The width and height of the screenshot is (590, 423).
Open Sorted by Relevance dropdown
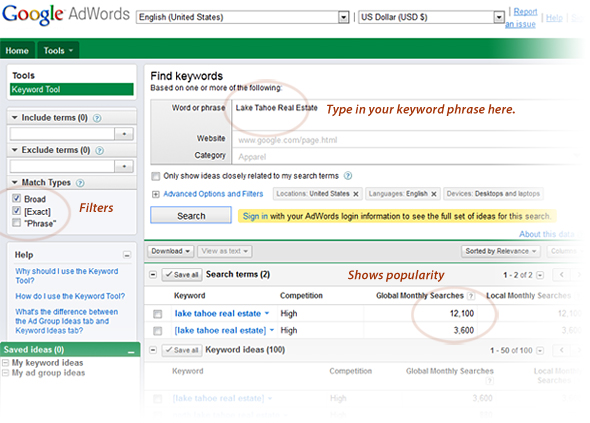[500, 251]
